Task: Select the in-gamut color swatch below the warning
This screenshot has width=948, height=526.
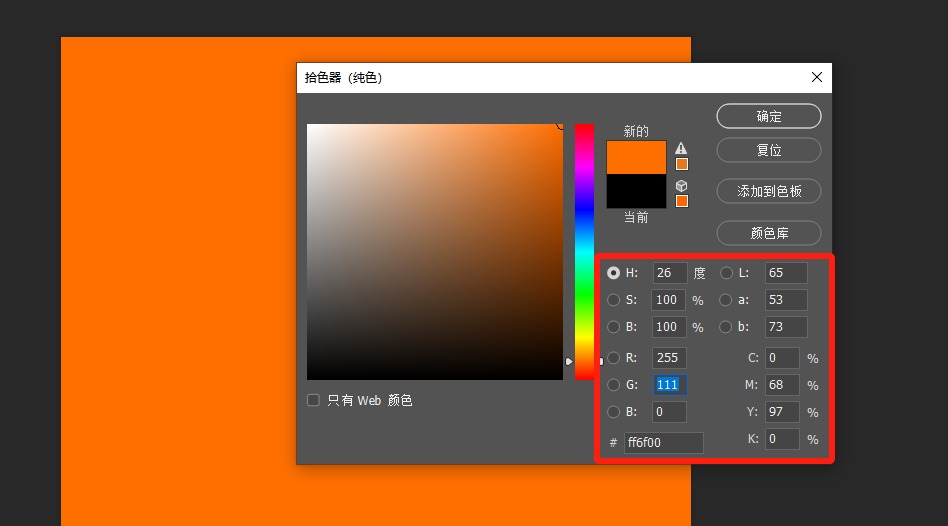Action: pos(682,164)
